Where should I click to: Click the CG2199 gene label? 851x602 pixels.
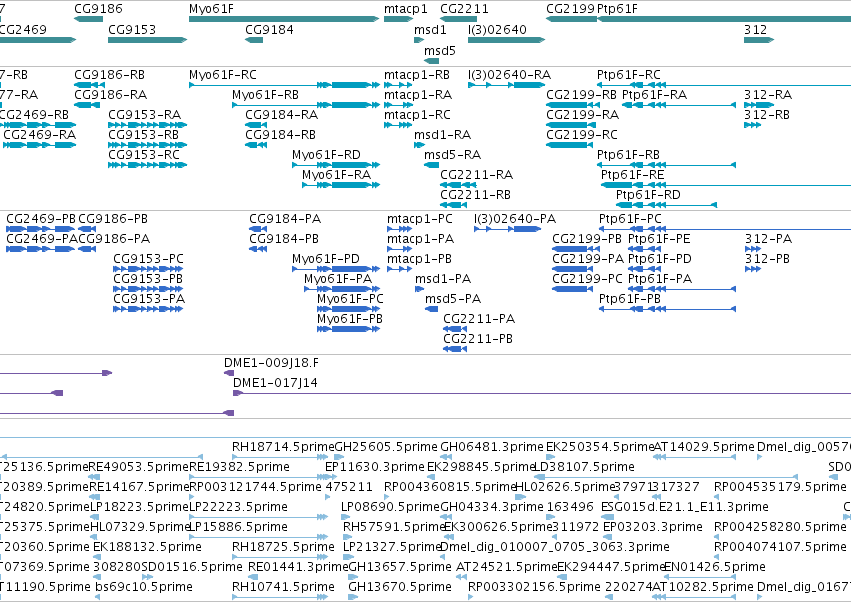click(570, 9)
